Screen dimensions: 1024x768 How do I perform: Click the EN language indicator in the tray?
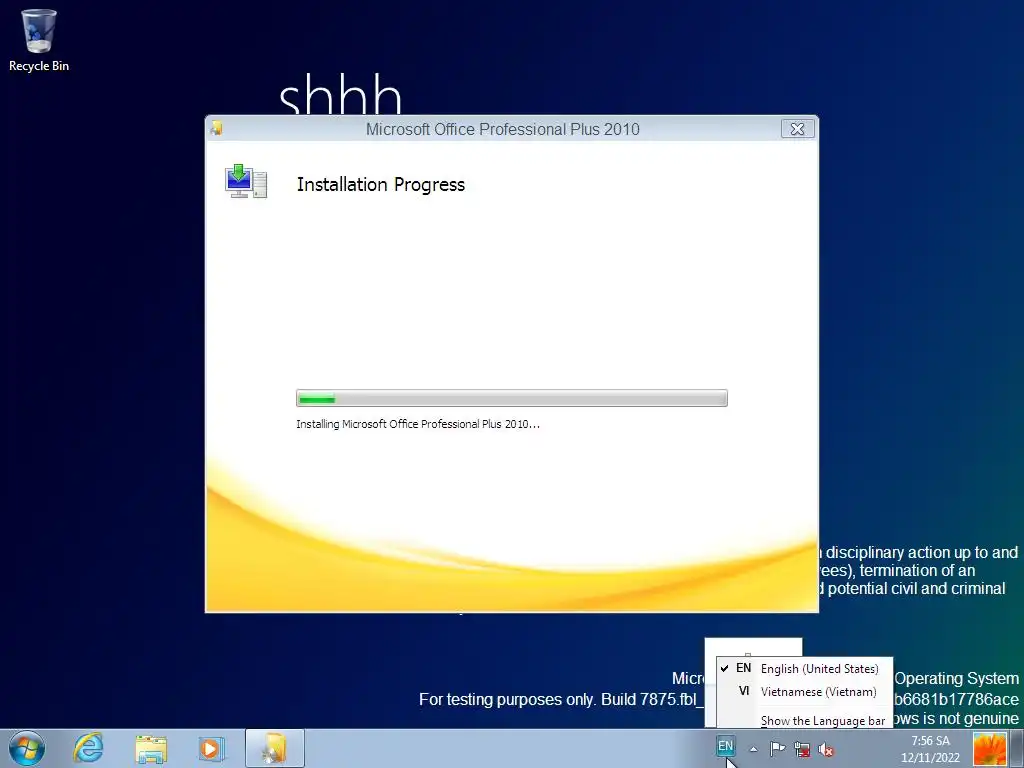click(x=726, y=746)
